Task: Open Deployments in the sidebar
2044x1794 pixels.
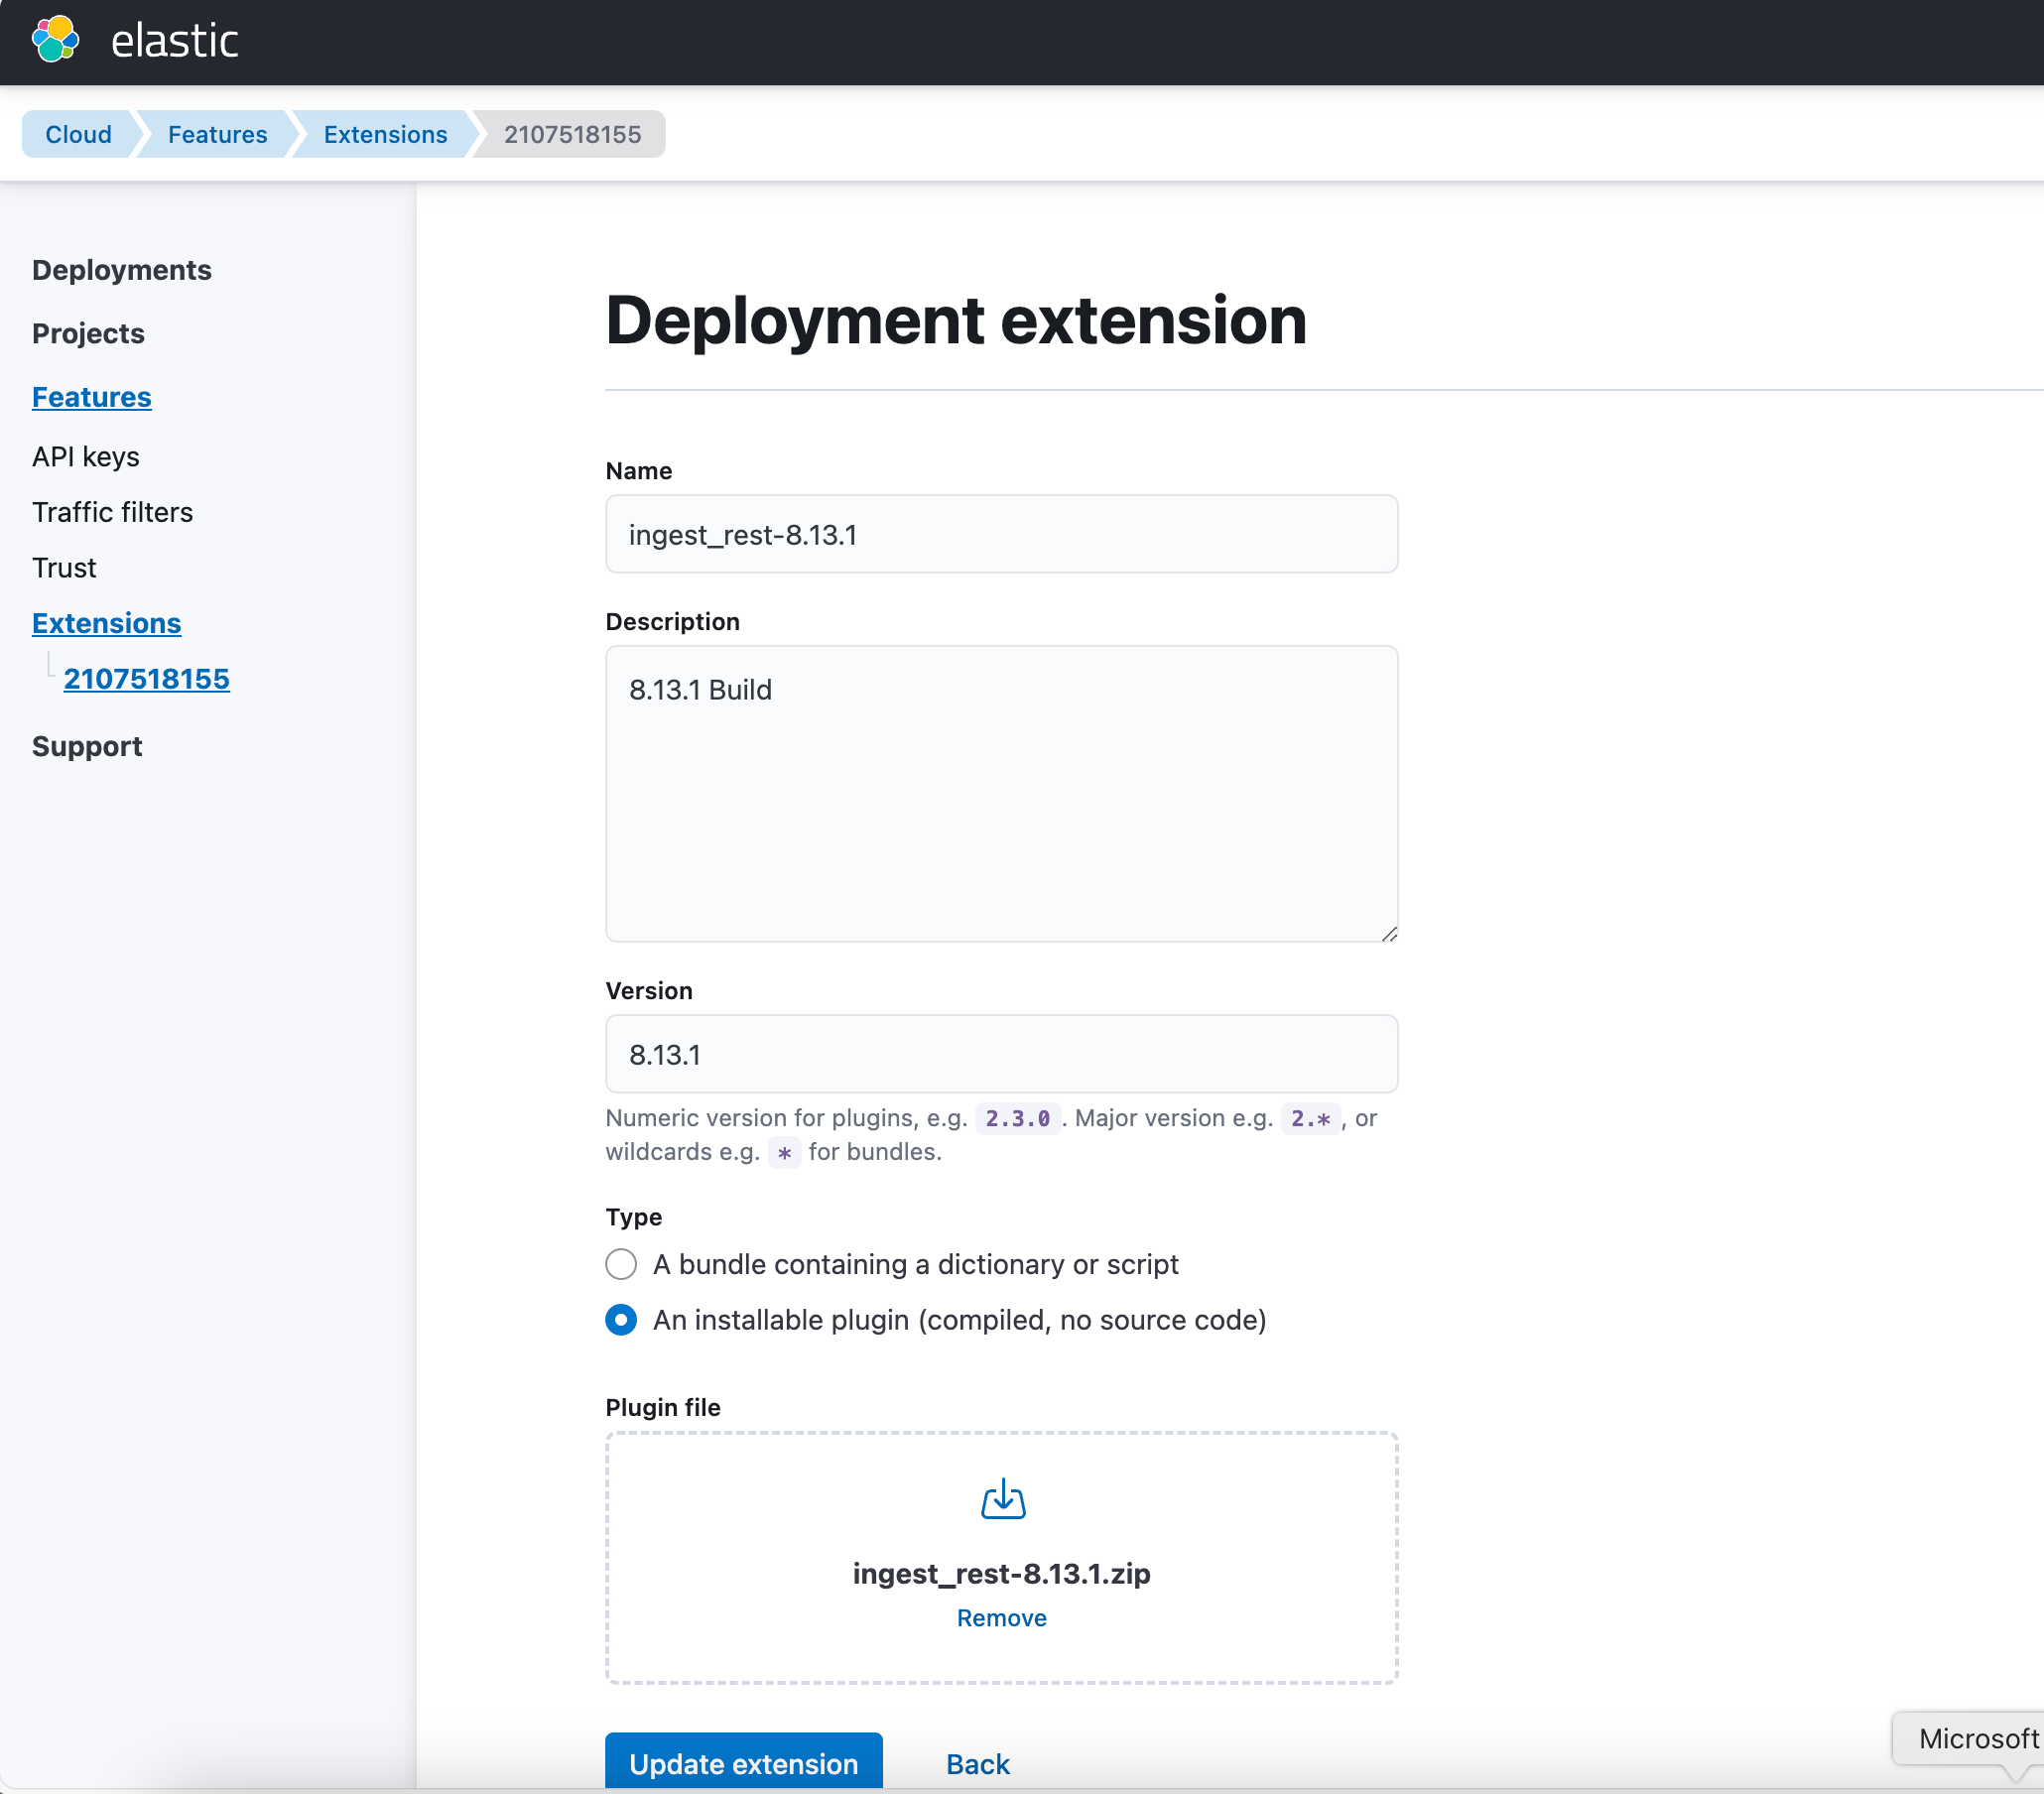Action: coord(121,270)
